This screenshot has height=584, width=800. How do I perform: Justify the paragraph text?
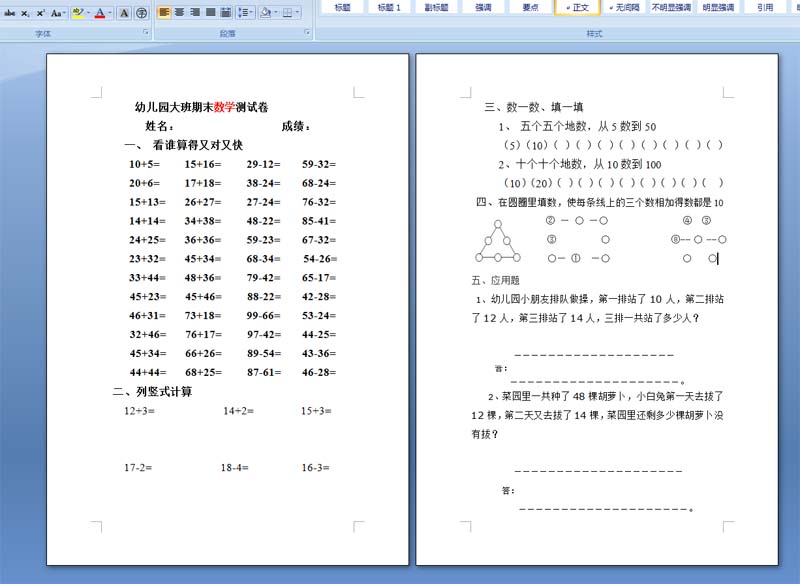coord(210,12)
